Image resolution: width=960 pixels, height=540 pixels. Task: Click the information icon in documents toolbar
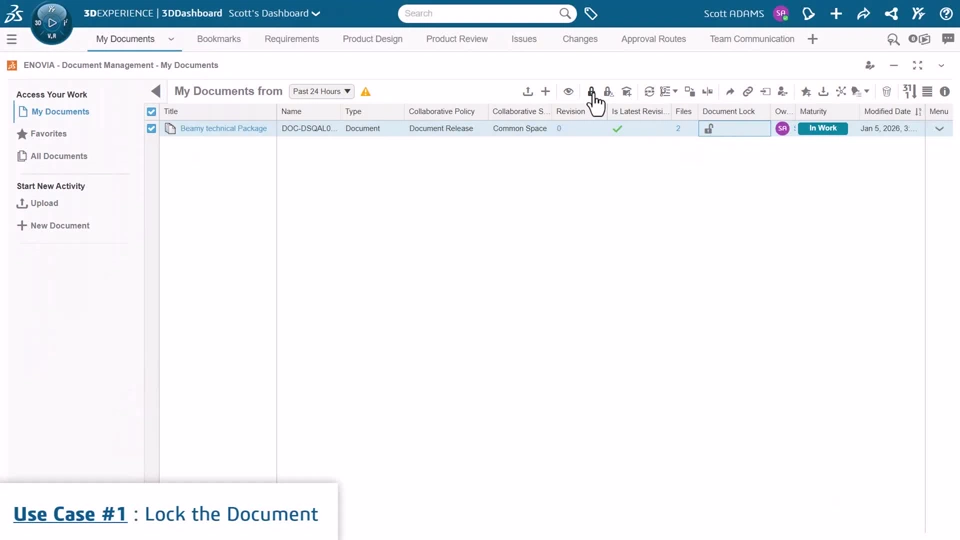click(x=945, y=91)
